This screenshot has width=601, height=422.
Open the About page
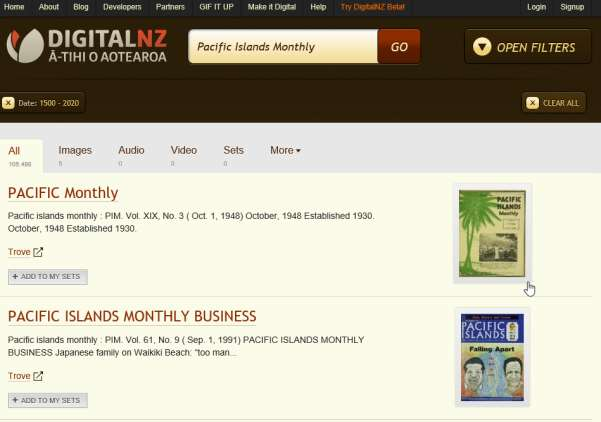[49, 7]
